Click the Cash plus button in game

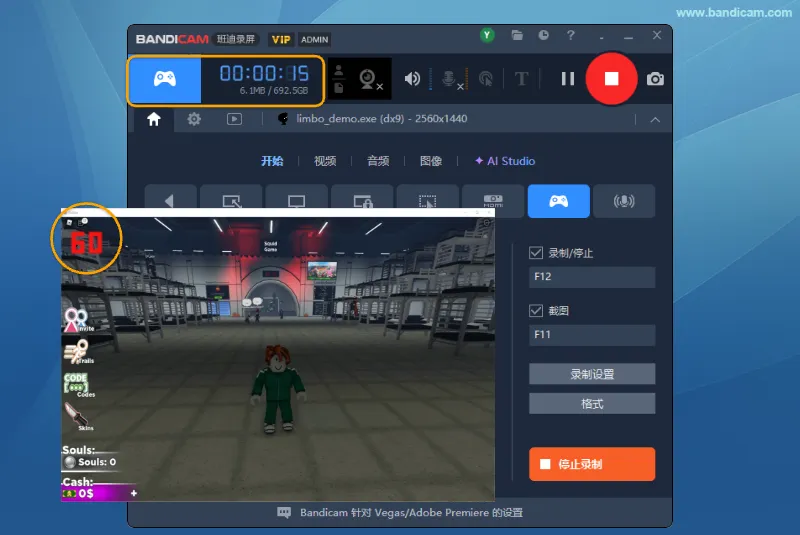pos(134,493)
